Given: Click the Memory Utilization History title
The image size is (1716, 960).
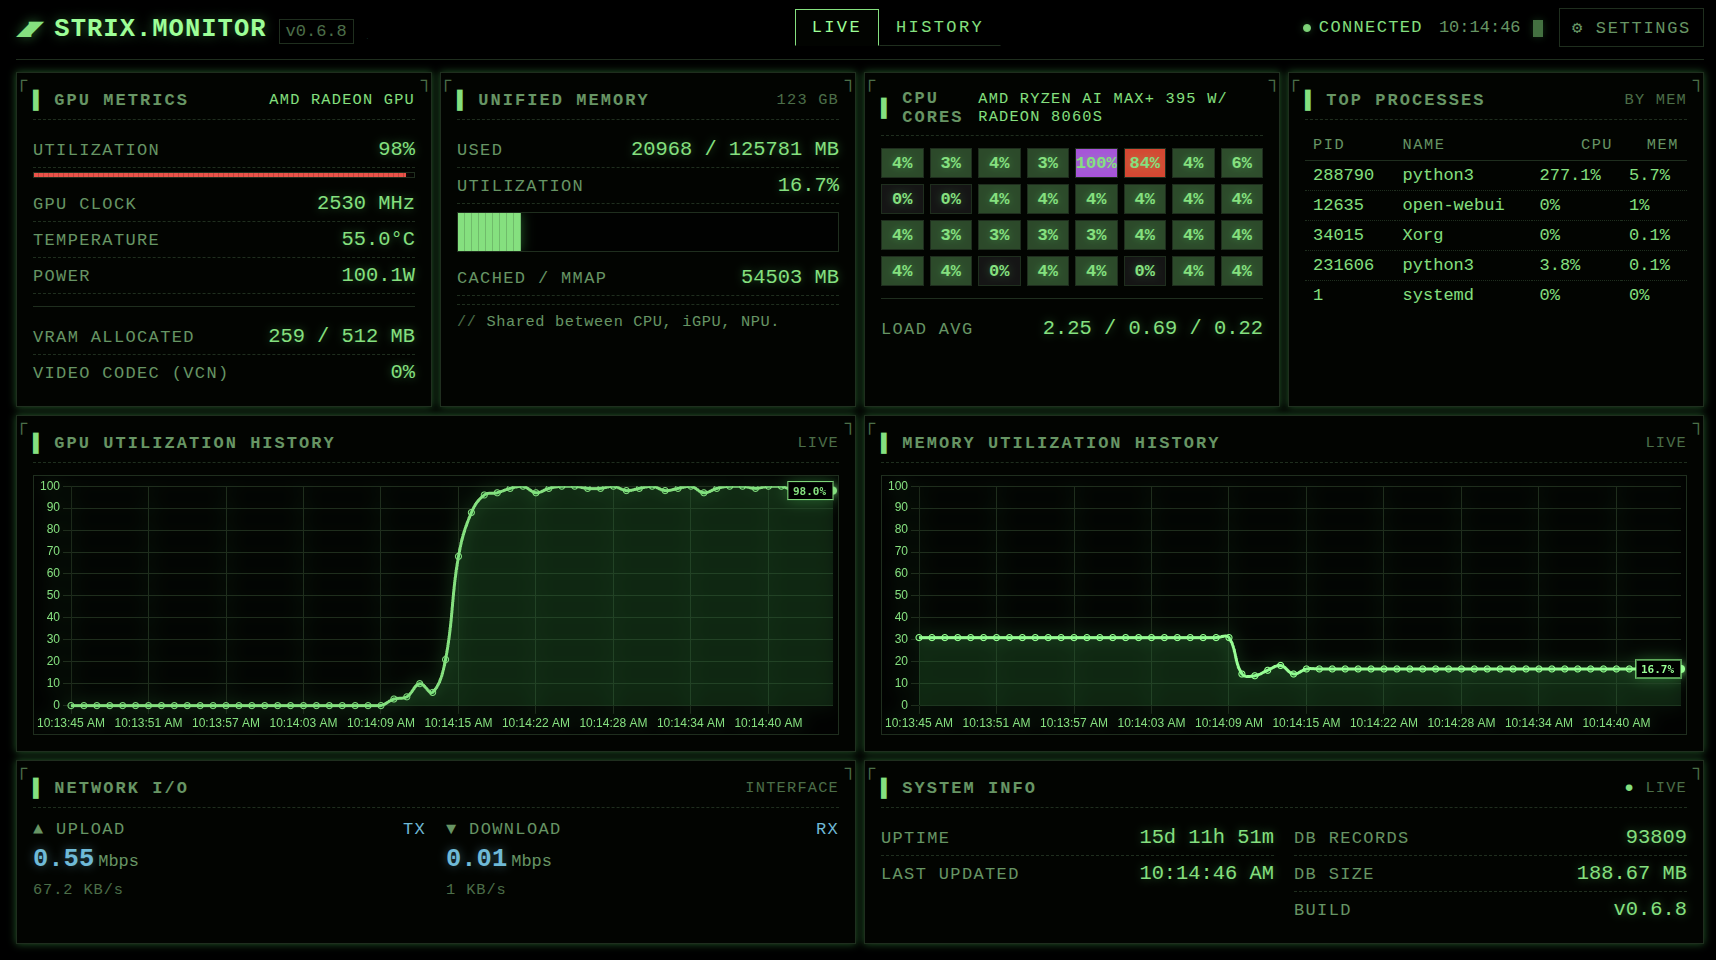Looking at the screenshot, I should tap(1061, 442).
